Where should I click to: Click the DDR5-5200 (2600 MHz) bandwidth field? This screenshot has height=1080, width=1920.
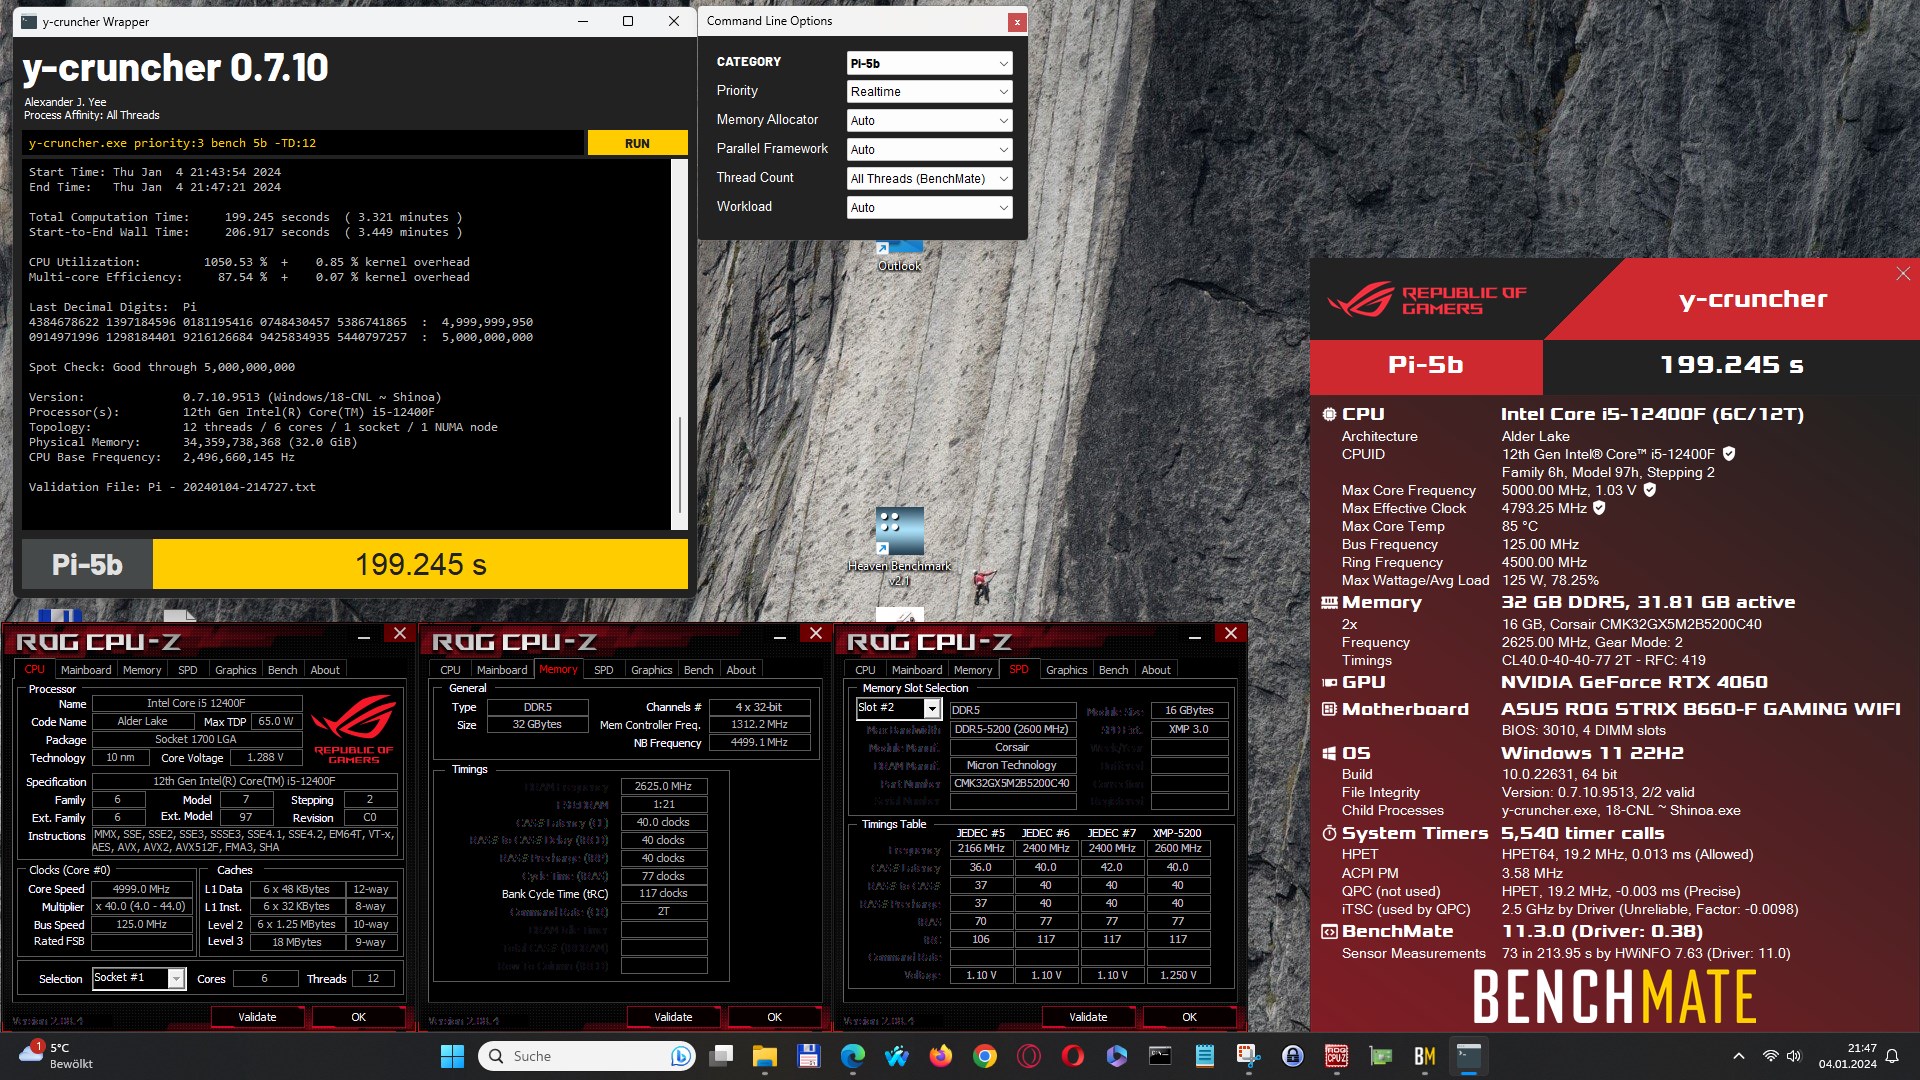coord(1012,729)
